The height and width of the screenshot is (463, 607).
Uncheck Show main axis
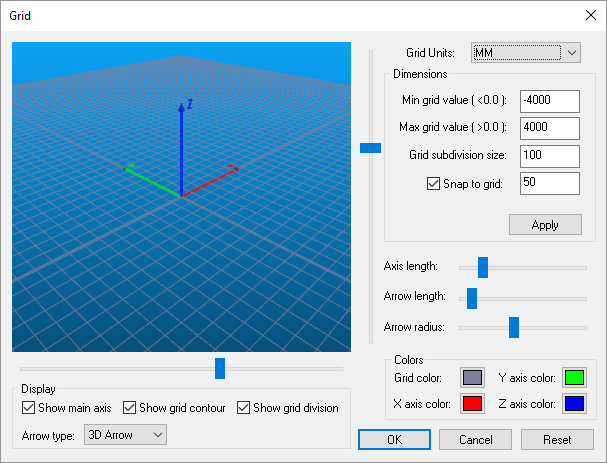[x=29, y=408]
